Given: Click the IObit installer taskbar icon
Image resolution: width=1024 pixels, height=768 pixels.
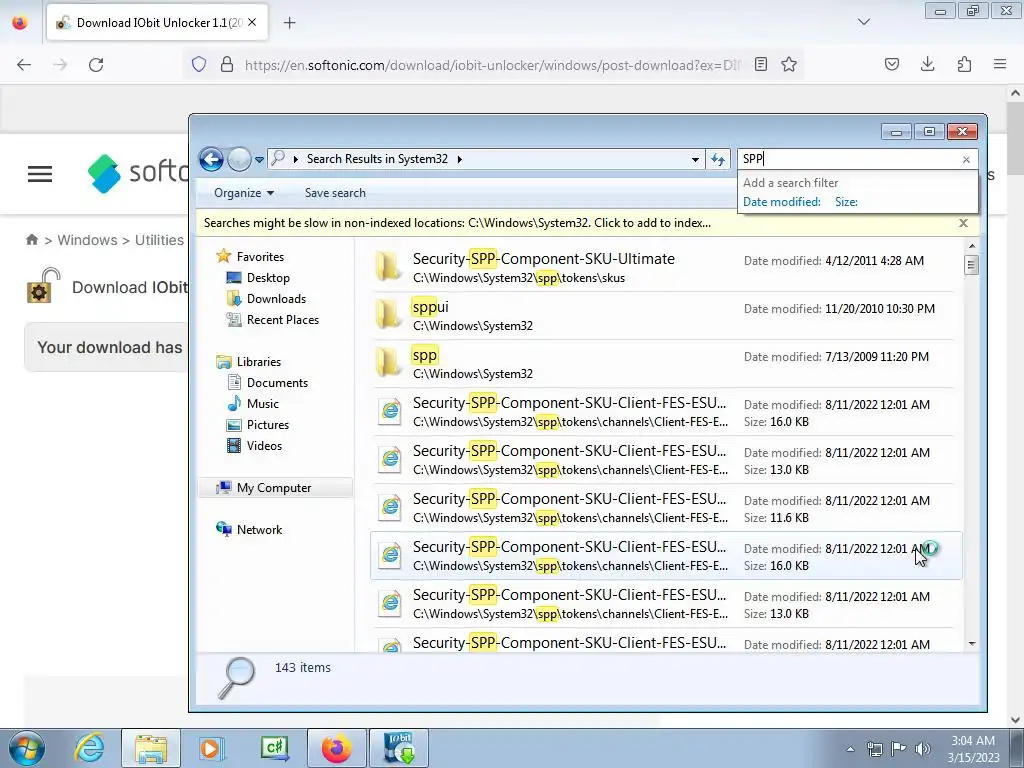Looking at the screenshot, I should click(399, 748).
